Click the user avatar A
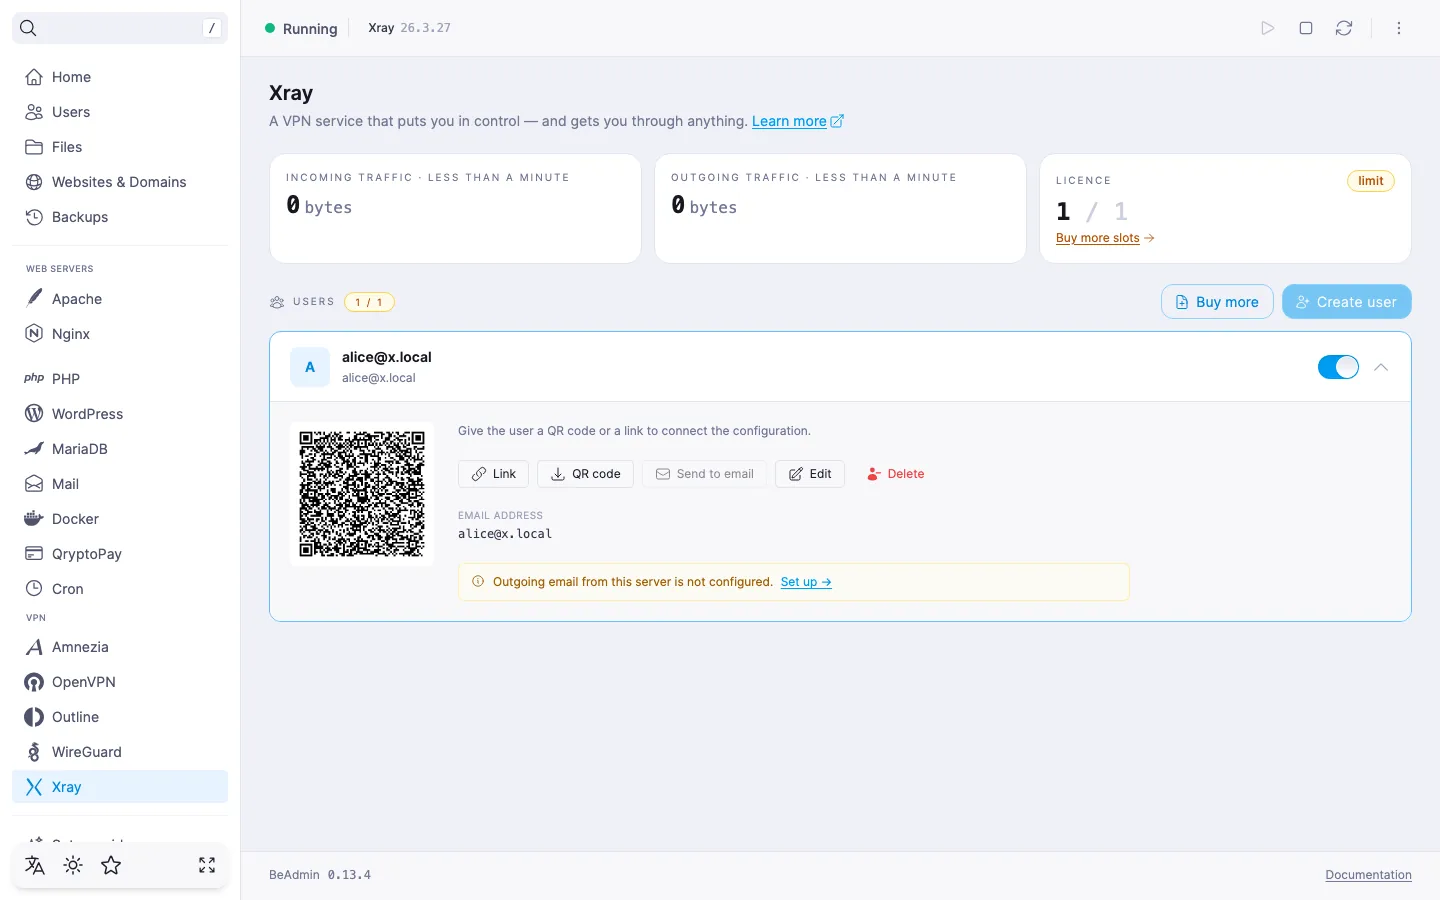The height and width of the screenshot is (900, 1440). tap(310, 367)
